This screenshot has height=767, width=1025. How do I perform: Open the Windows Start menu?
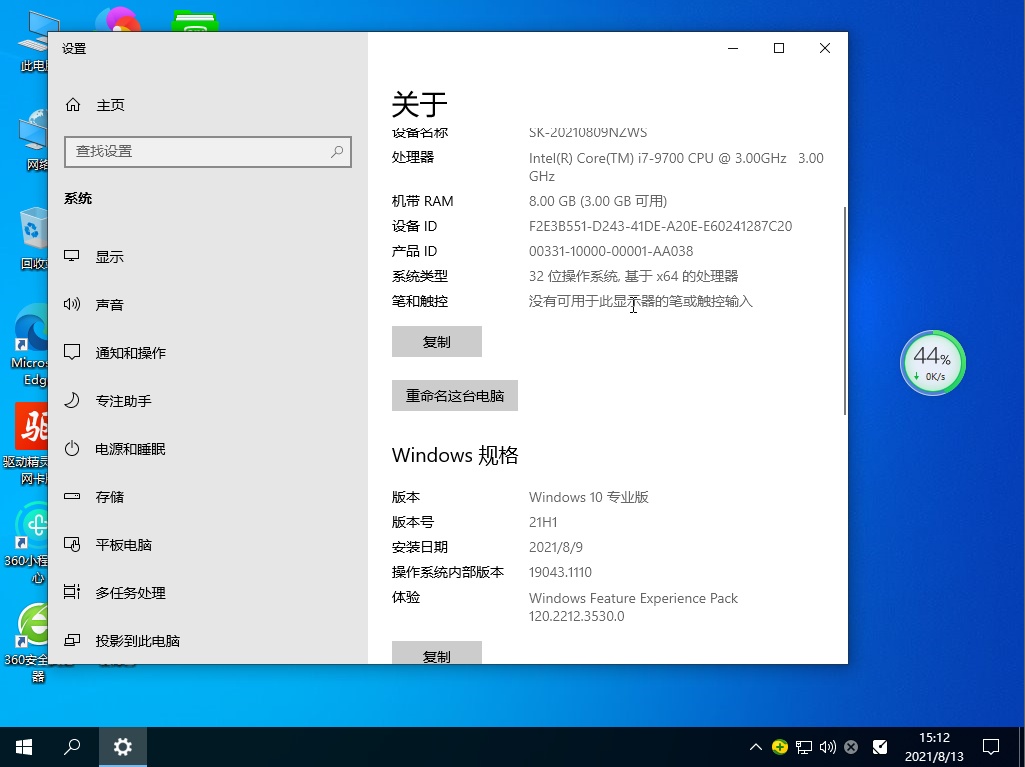point(24,746)
